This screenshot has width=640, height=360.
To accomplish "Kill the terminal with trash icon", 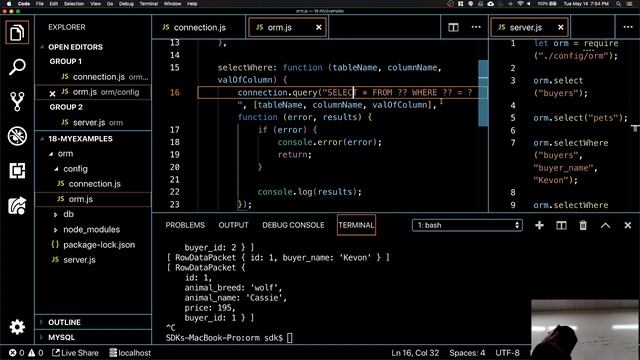I will click(x=583, y=225).
